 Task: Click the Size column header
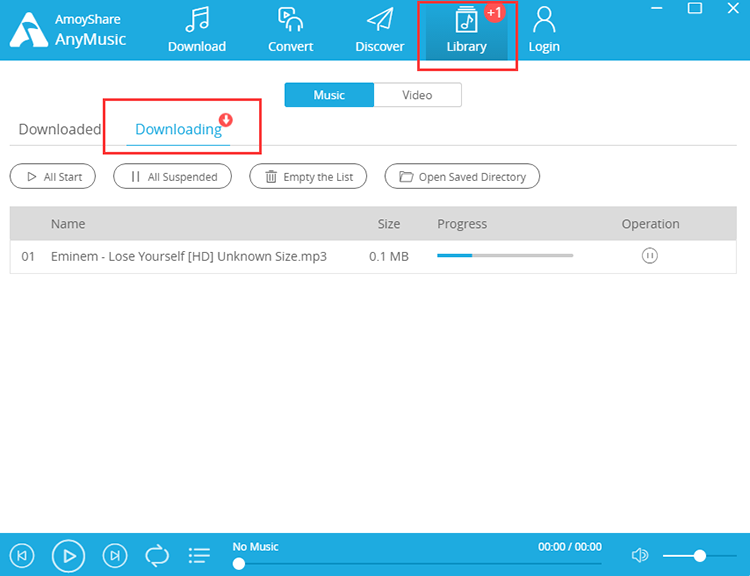[389, 224]
